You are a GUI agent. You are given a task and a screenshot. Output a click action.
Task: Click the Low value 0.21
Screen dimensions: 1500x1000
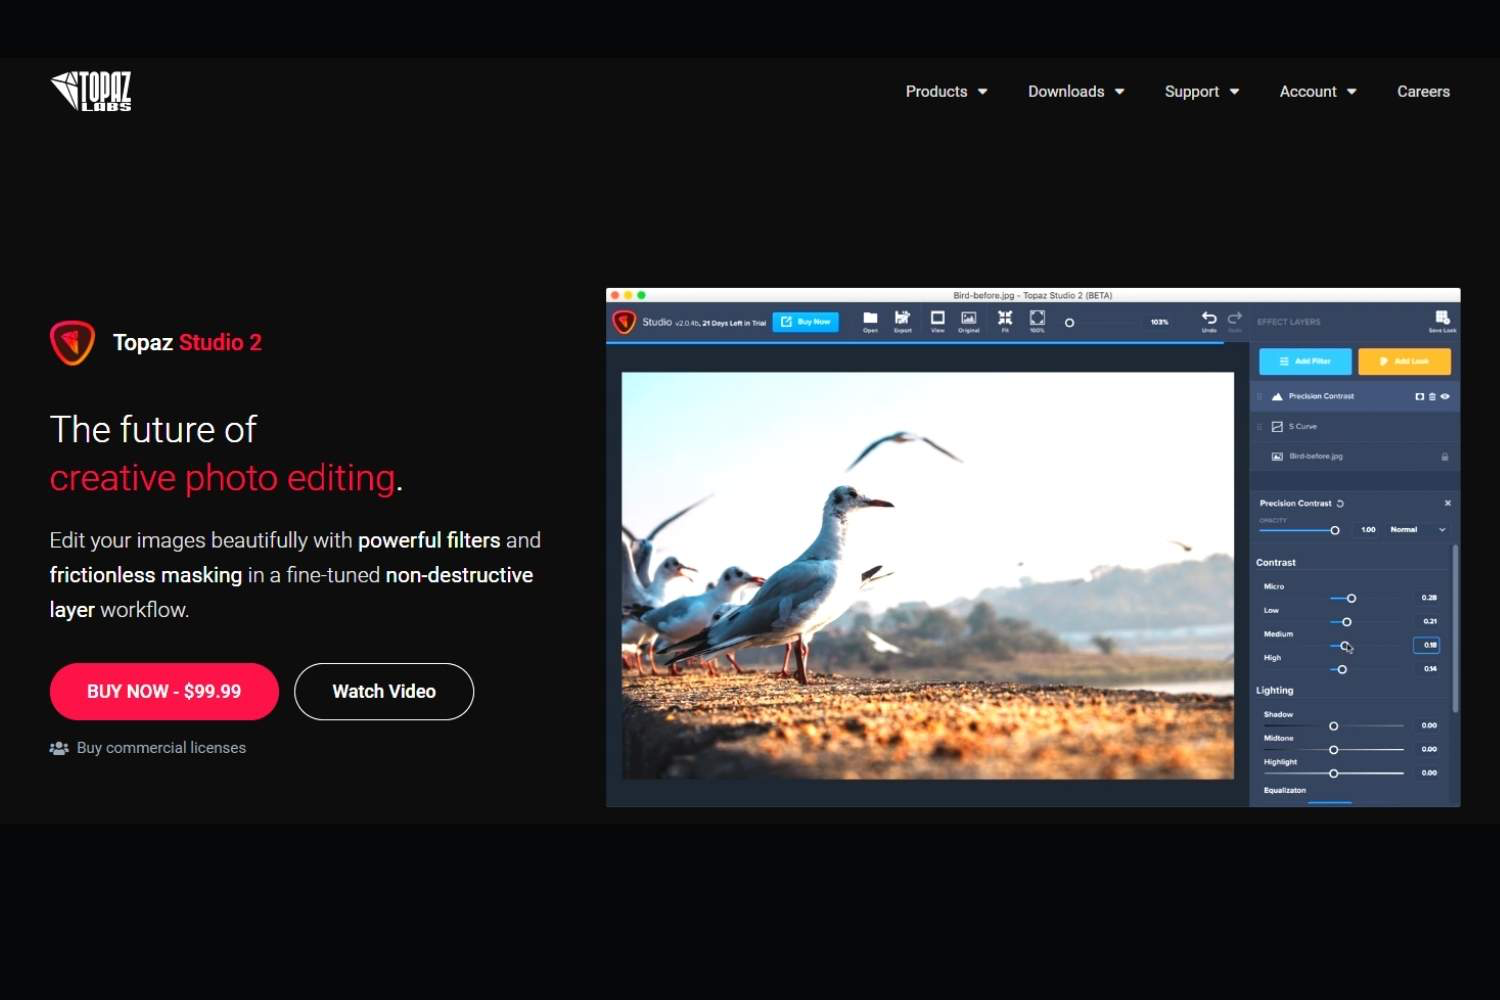tap(1430, 622)
